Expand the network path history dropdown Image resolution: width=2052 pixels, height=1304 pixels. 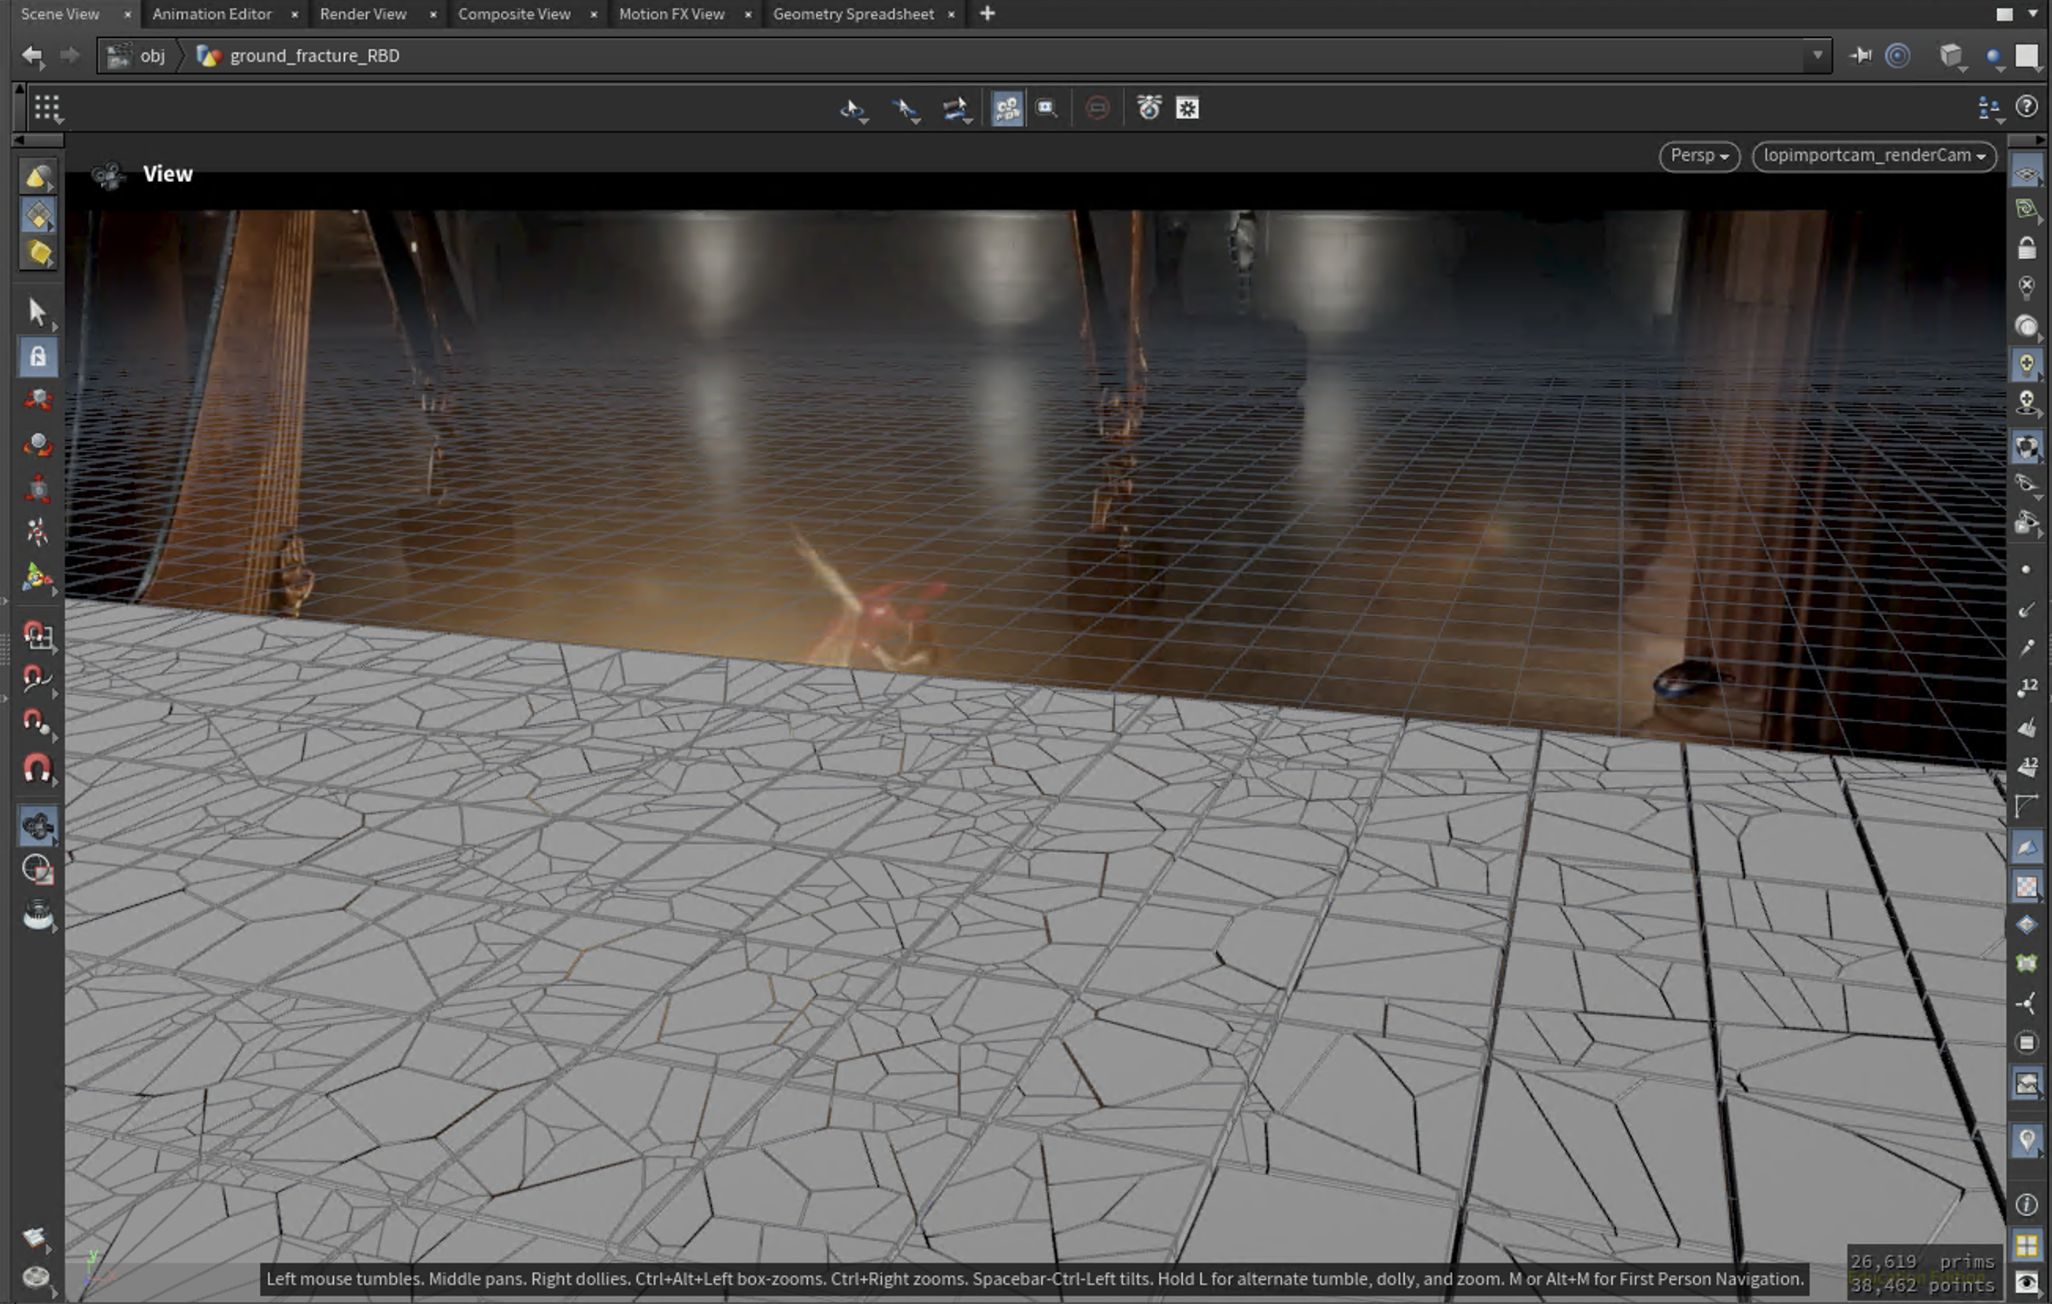1816,56
